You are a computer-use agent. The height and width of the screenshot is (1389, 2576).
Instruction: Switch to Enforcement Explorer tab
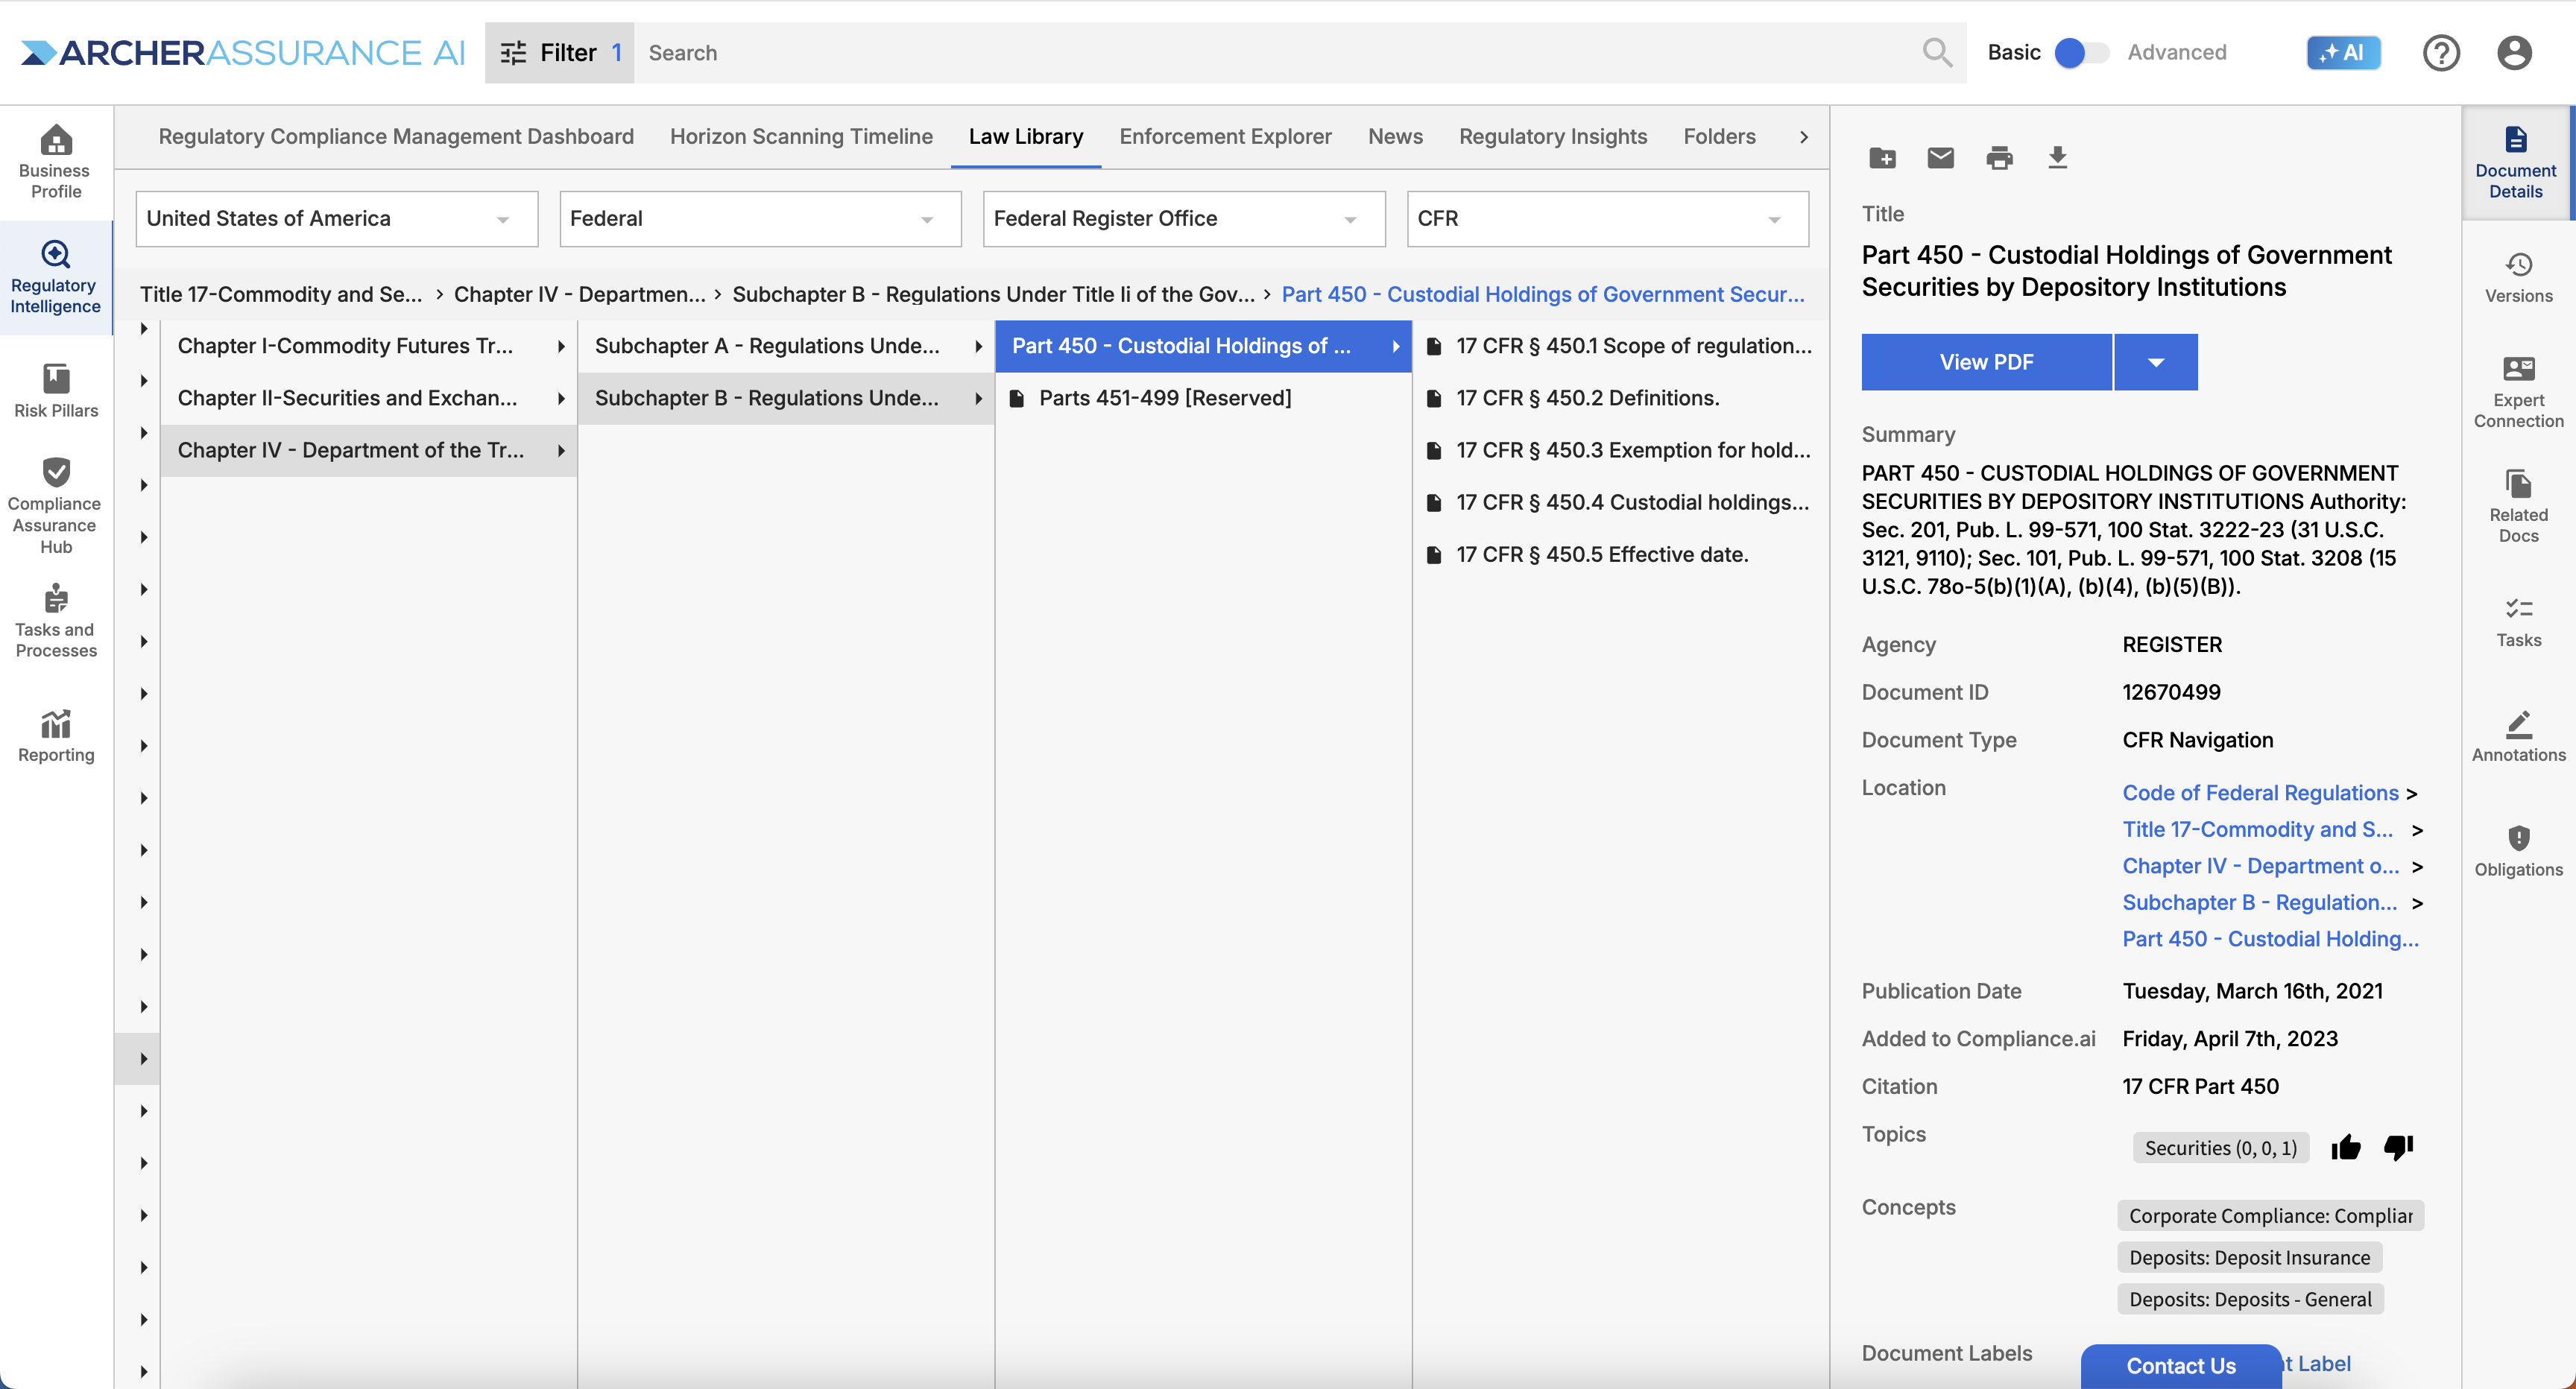coord(1225,137)
